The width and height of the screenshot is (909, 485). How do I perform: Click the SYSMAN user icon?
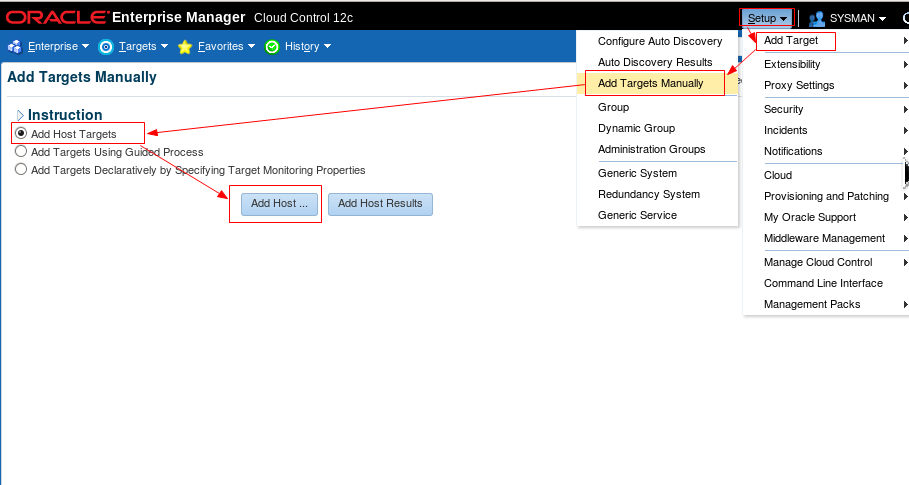click(816, 19)
